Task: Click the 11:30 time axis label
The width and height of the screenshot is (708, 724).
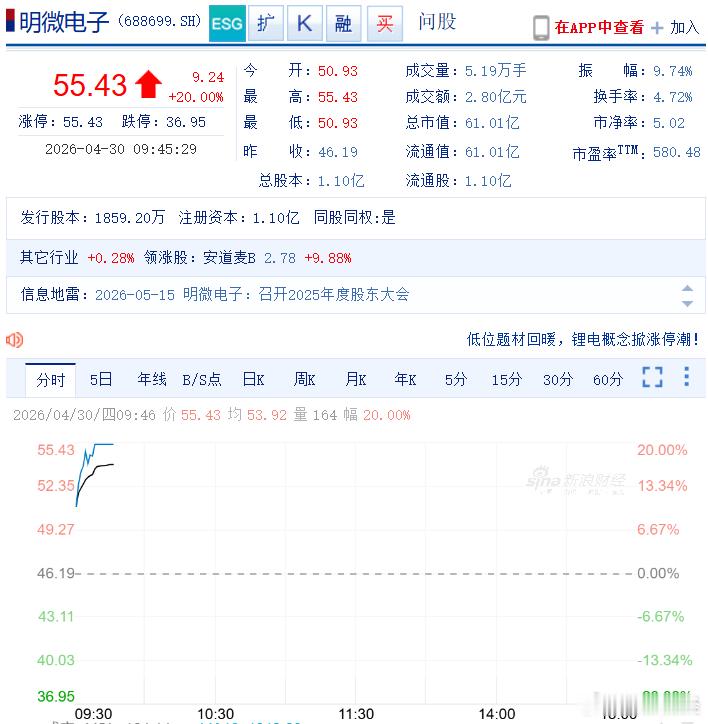Action: (356, 714)
